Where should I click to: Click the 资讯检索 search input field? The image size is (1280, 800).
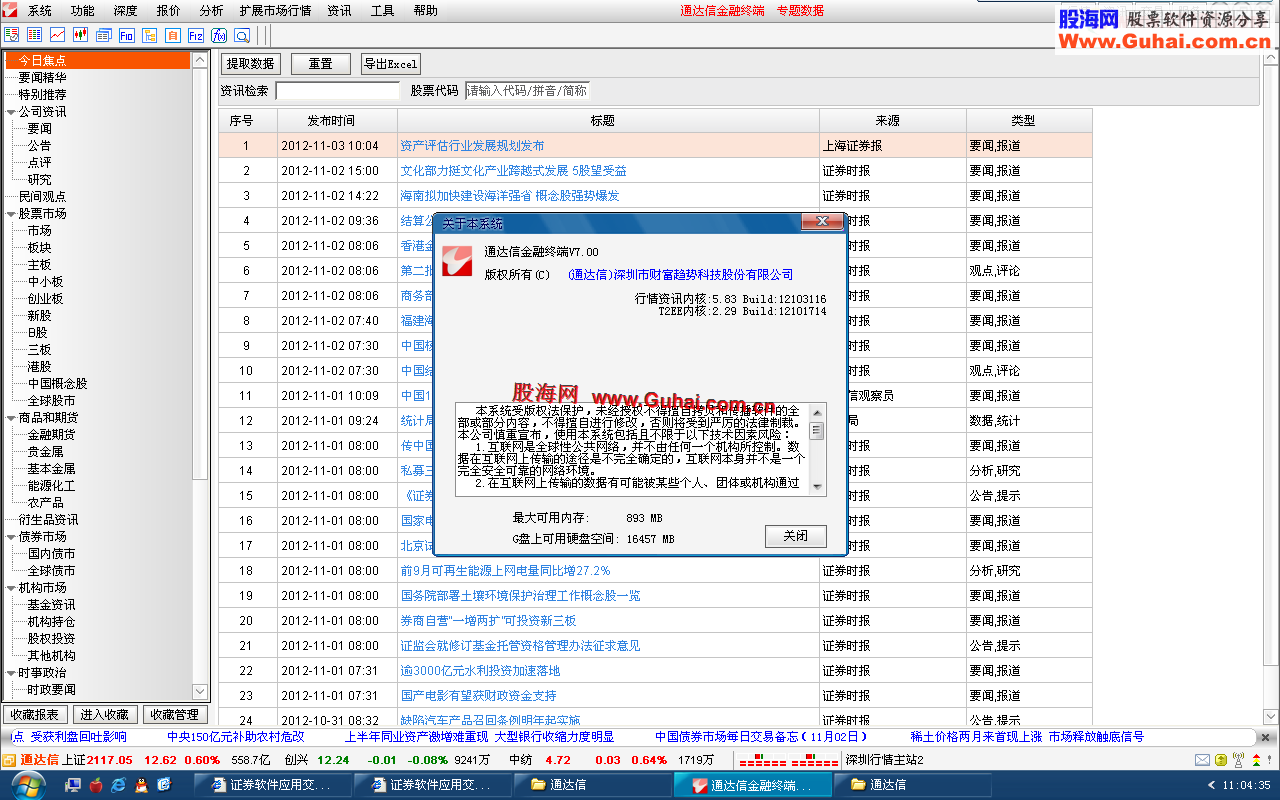point(338,91)
